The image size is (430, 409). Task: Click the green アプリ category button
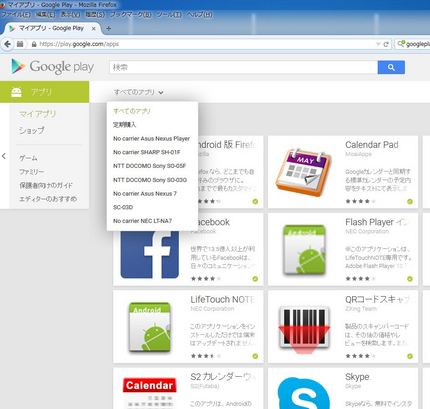[x=44, y=92]
